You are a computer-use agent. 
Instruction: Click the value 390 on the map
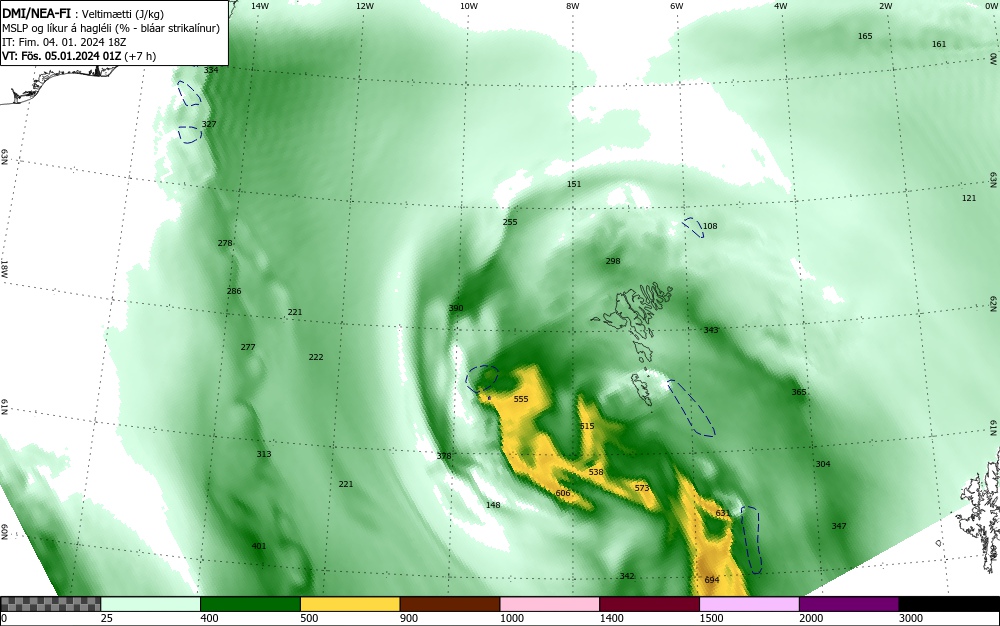(x=456, y=308)
